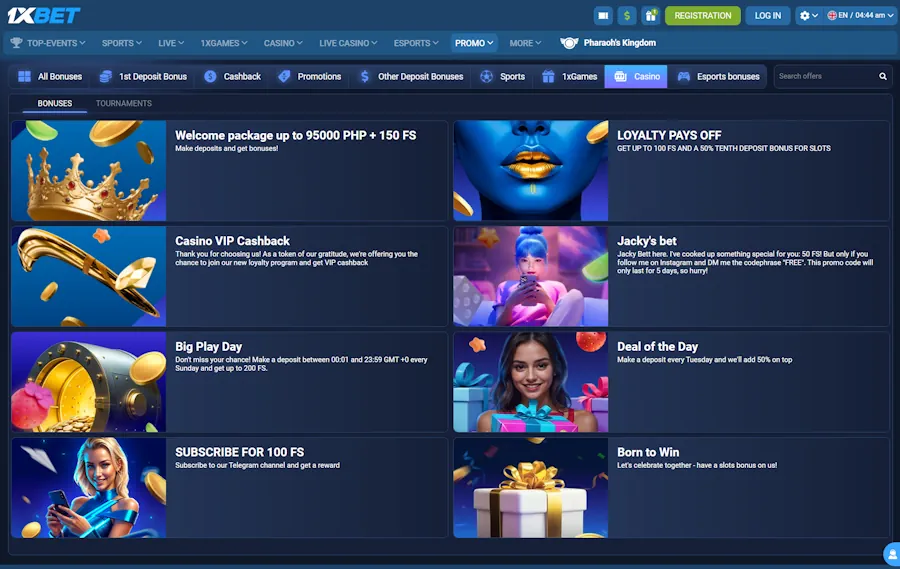Screen dimensions: 900x569
Task: Click the grid icon beside All Bonuses
Action: pos(24,76)
